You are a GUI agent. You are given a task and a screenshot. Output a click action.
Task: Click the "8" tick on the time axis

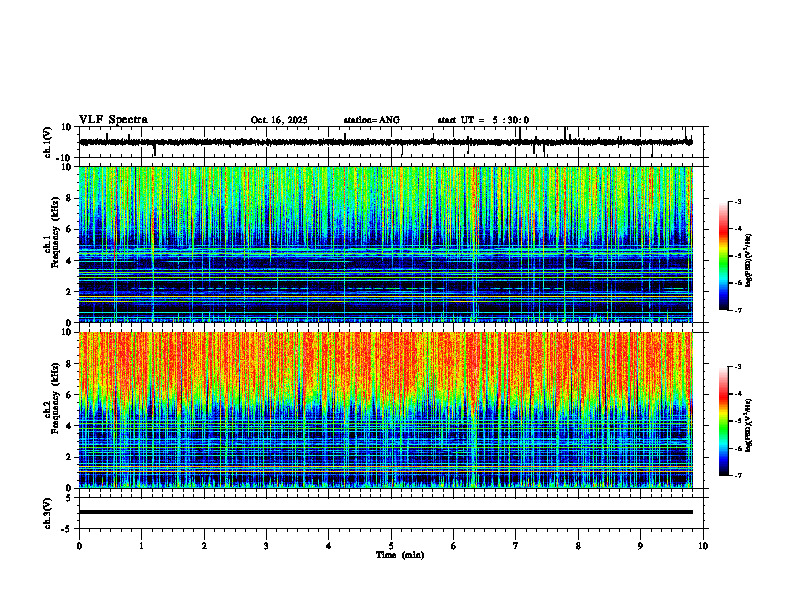(578, 546)
